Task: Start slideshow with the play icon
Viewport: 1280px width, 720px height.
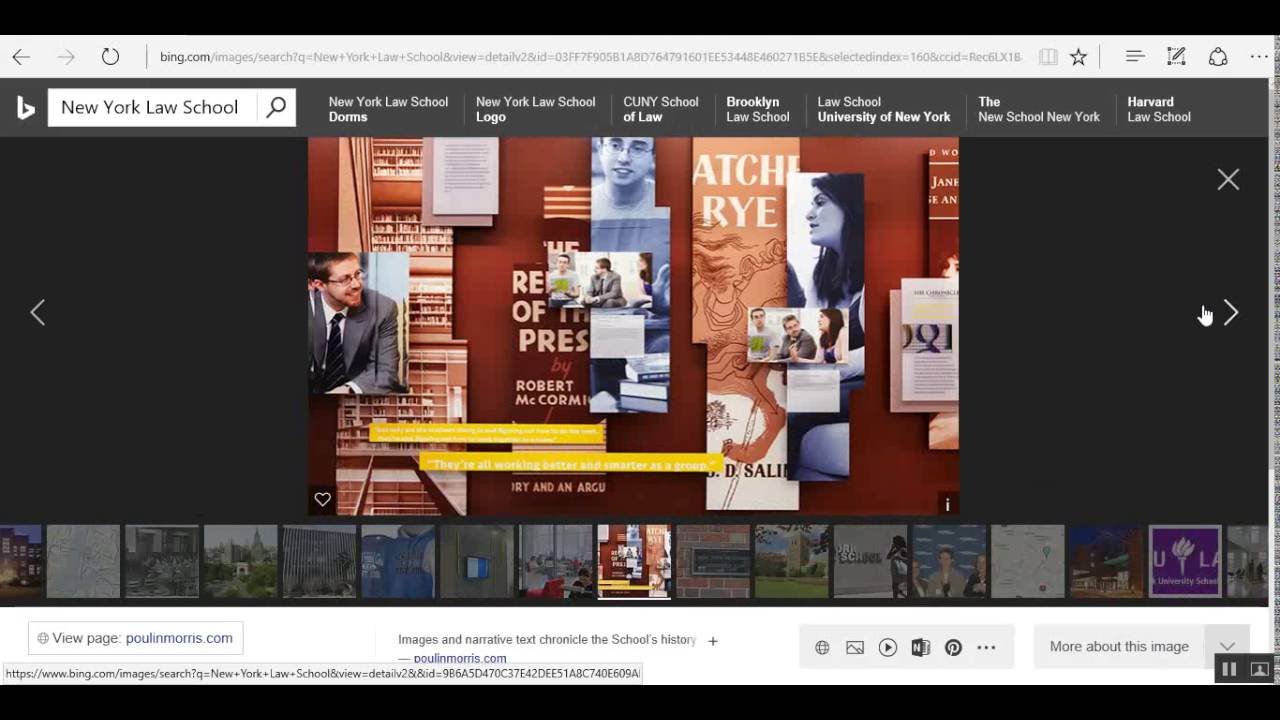Action: 888,647
